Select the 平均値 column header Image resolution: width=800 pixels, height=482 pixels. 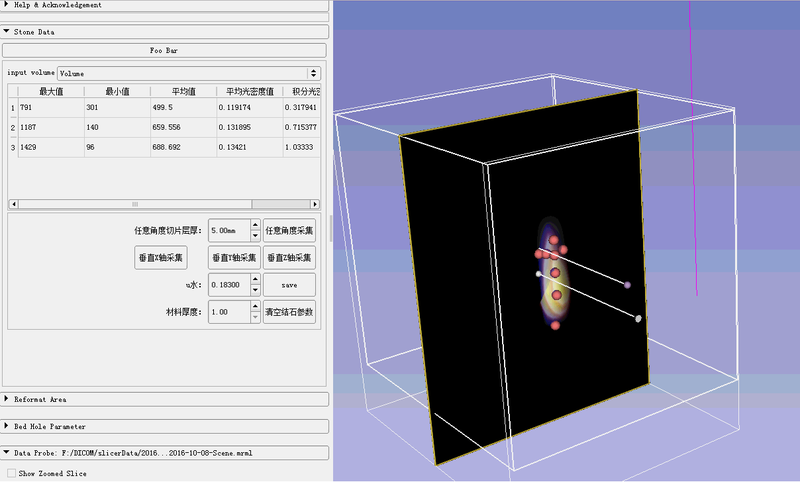point(183,91)
